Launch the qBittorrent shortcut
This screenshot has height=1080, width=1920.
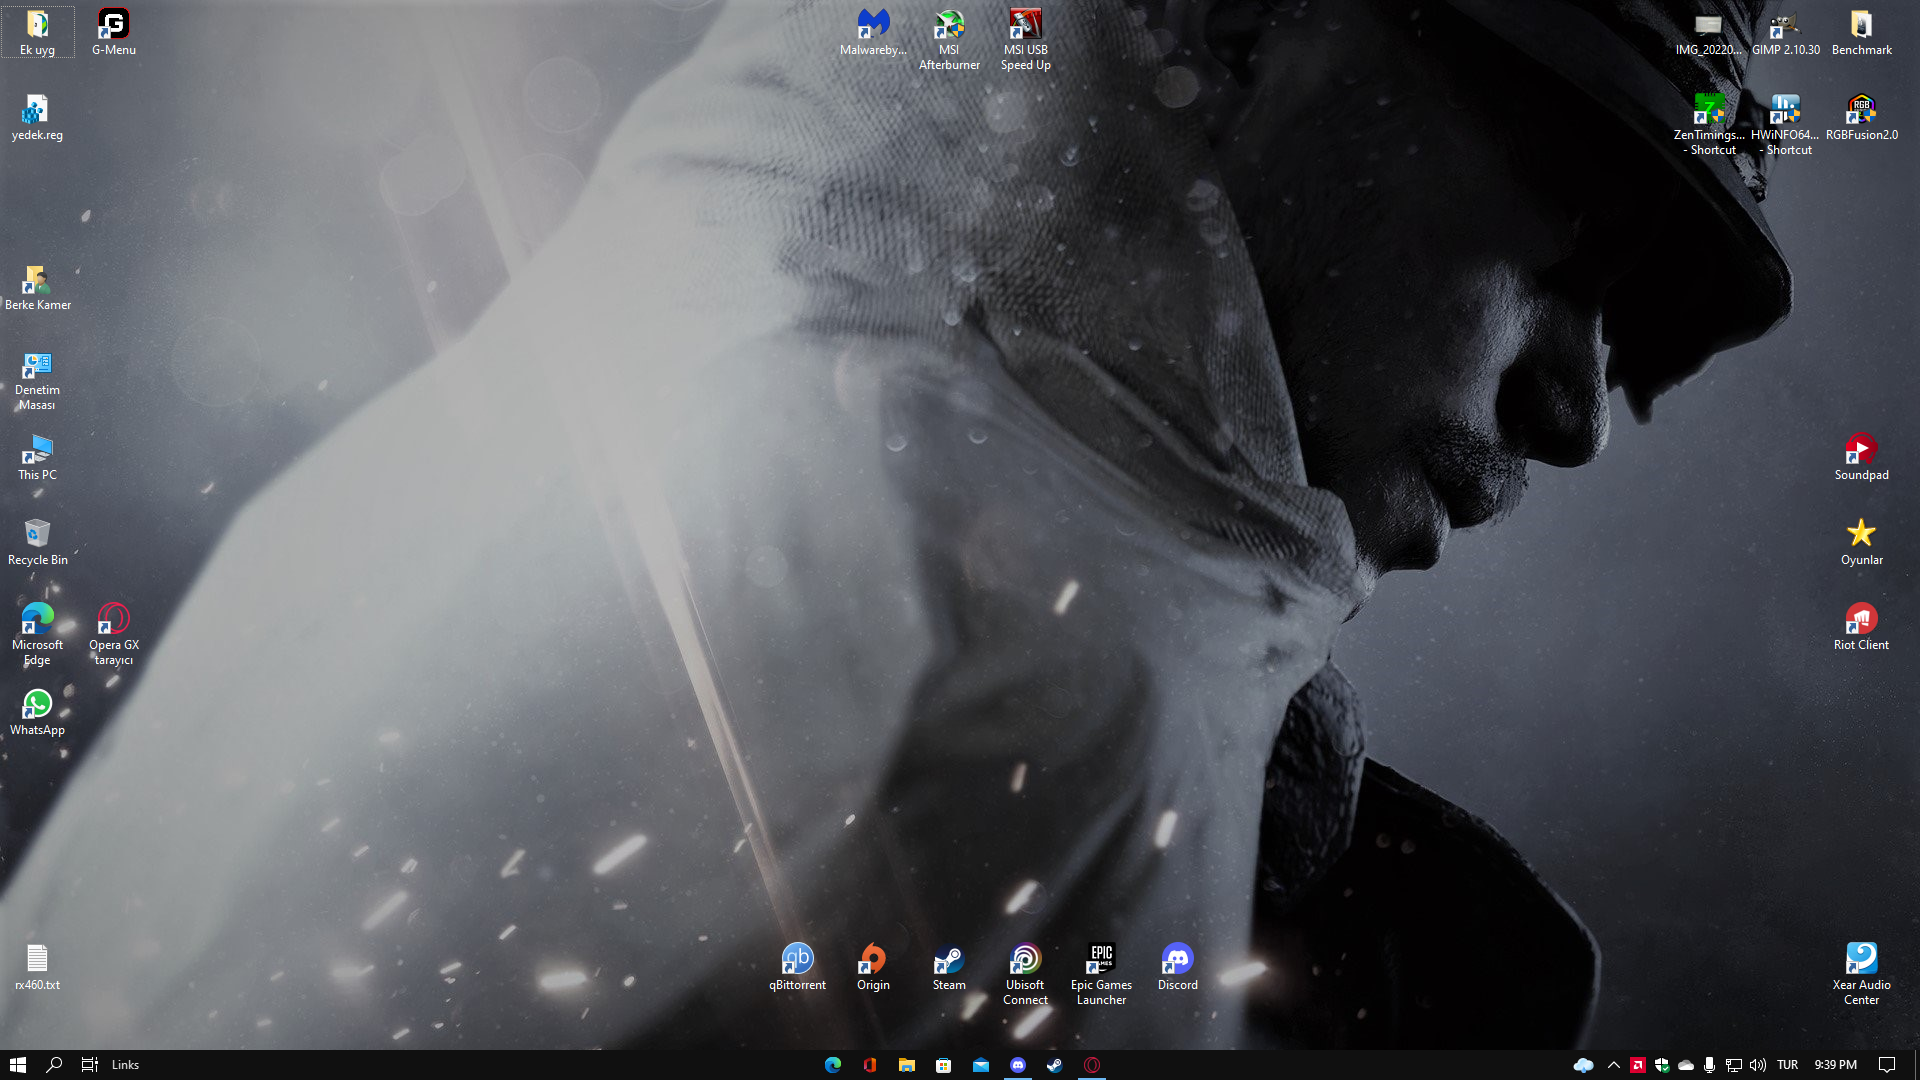[x=797, y=967]
